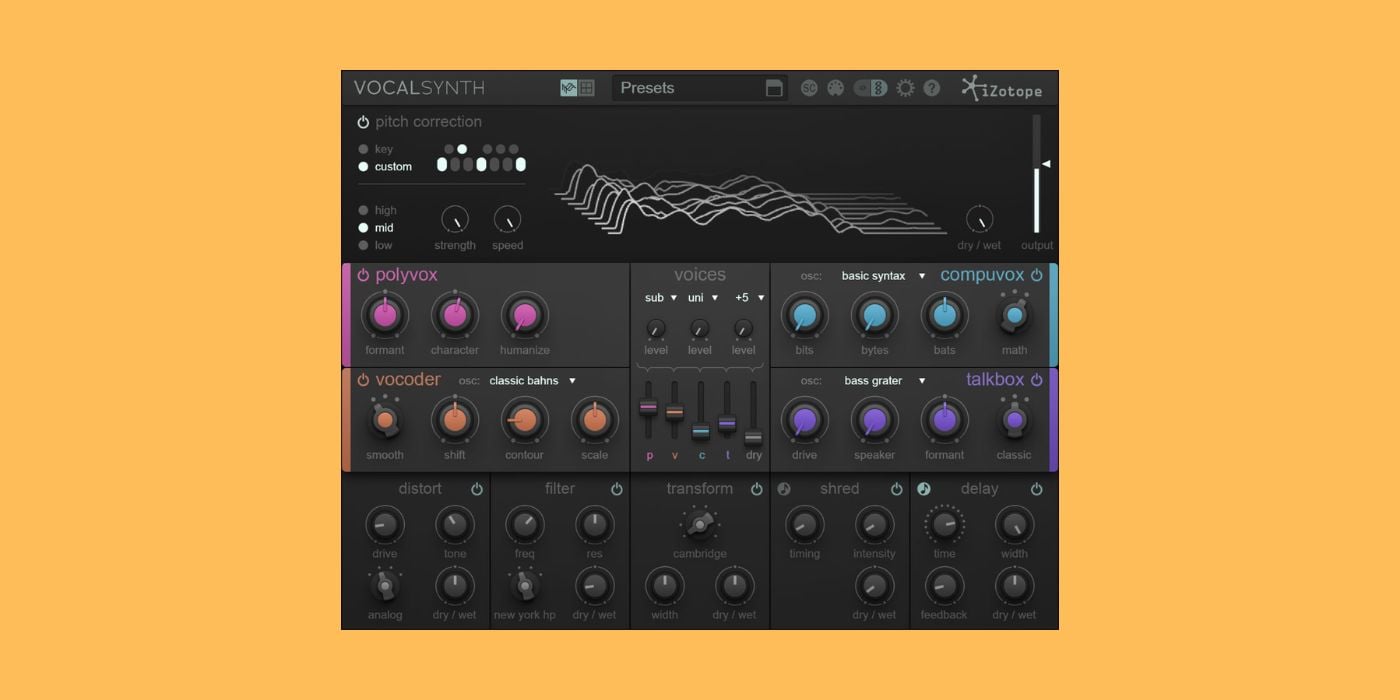1400x700 pixels.
Task: Toggle the pitch correction power button
Action: (363, 122)
